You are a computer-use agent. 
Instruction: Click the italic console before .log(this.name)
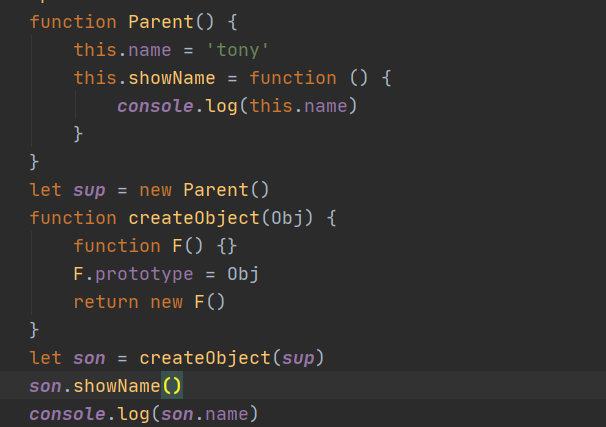click(x=155, y=106)
